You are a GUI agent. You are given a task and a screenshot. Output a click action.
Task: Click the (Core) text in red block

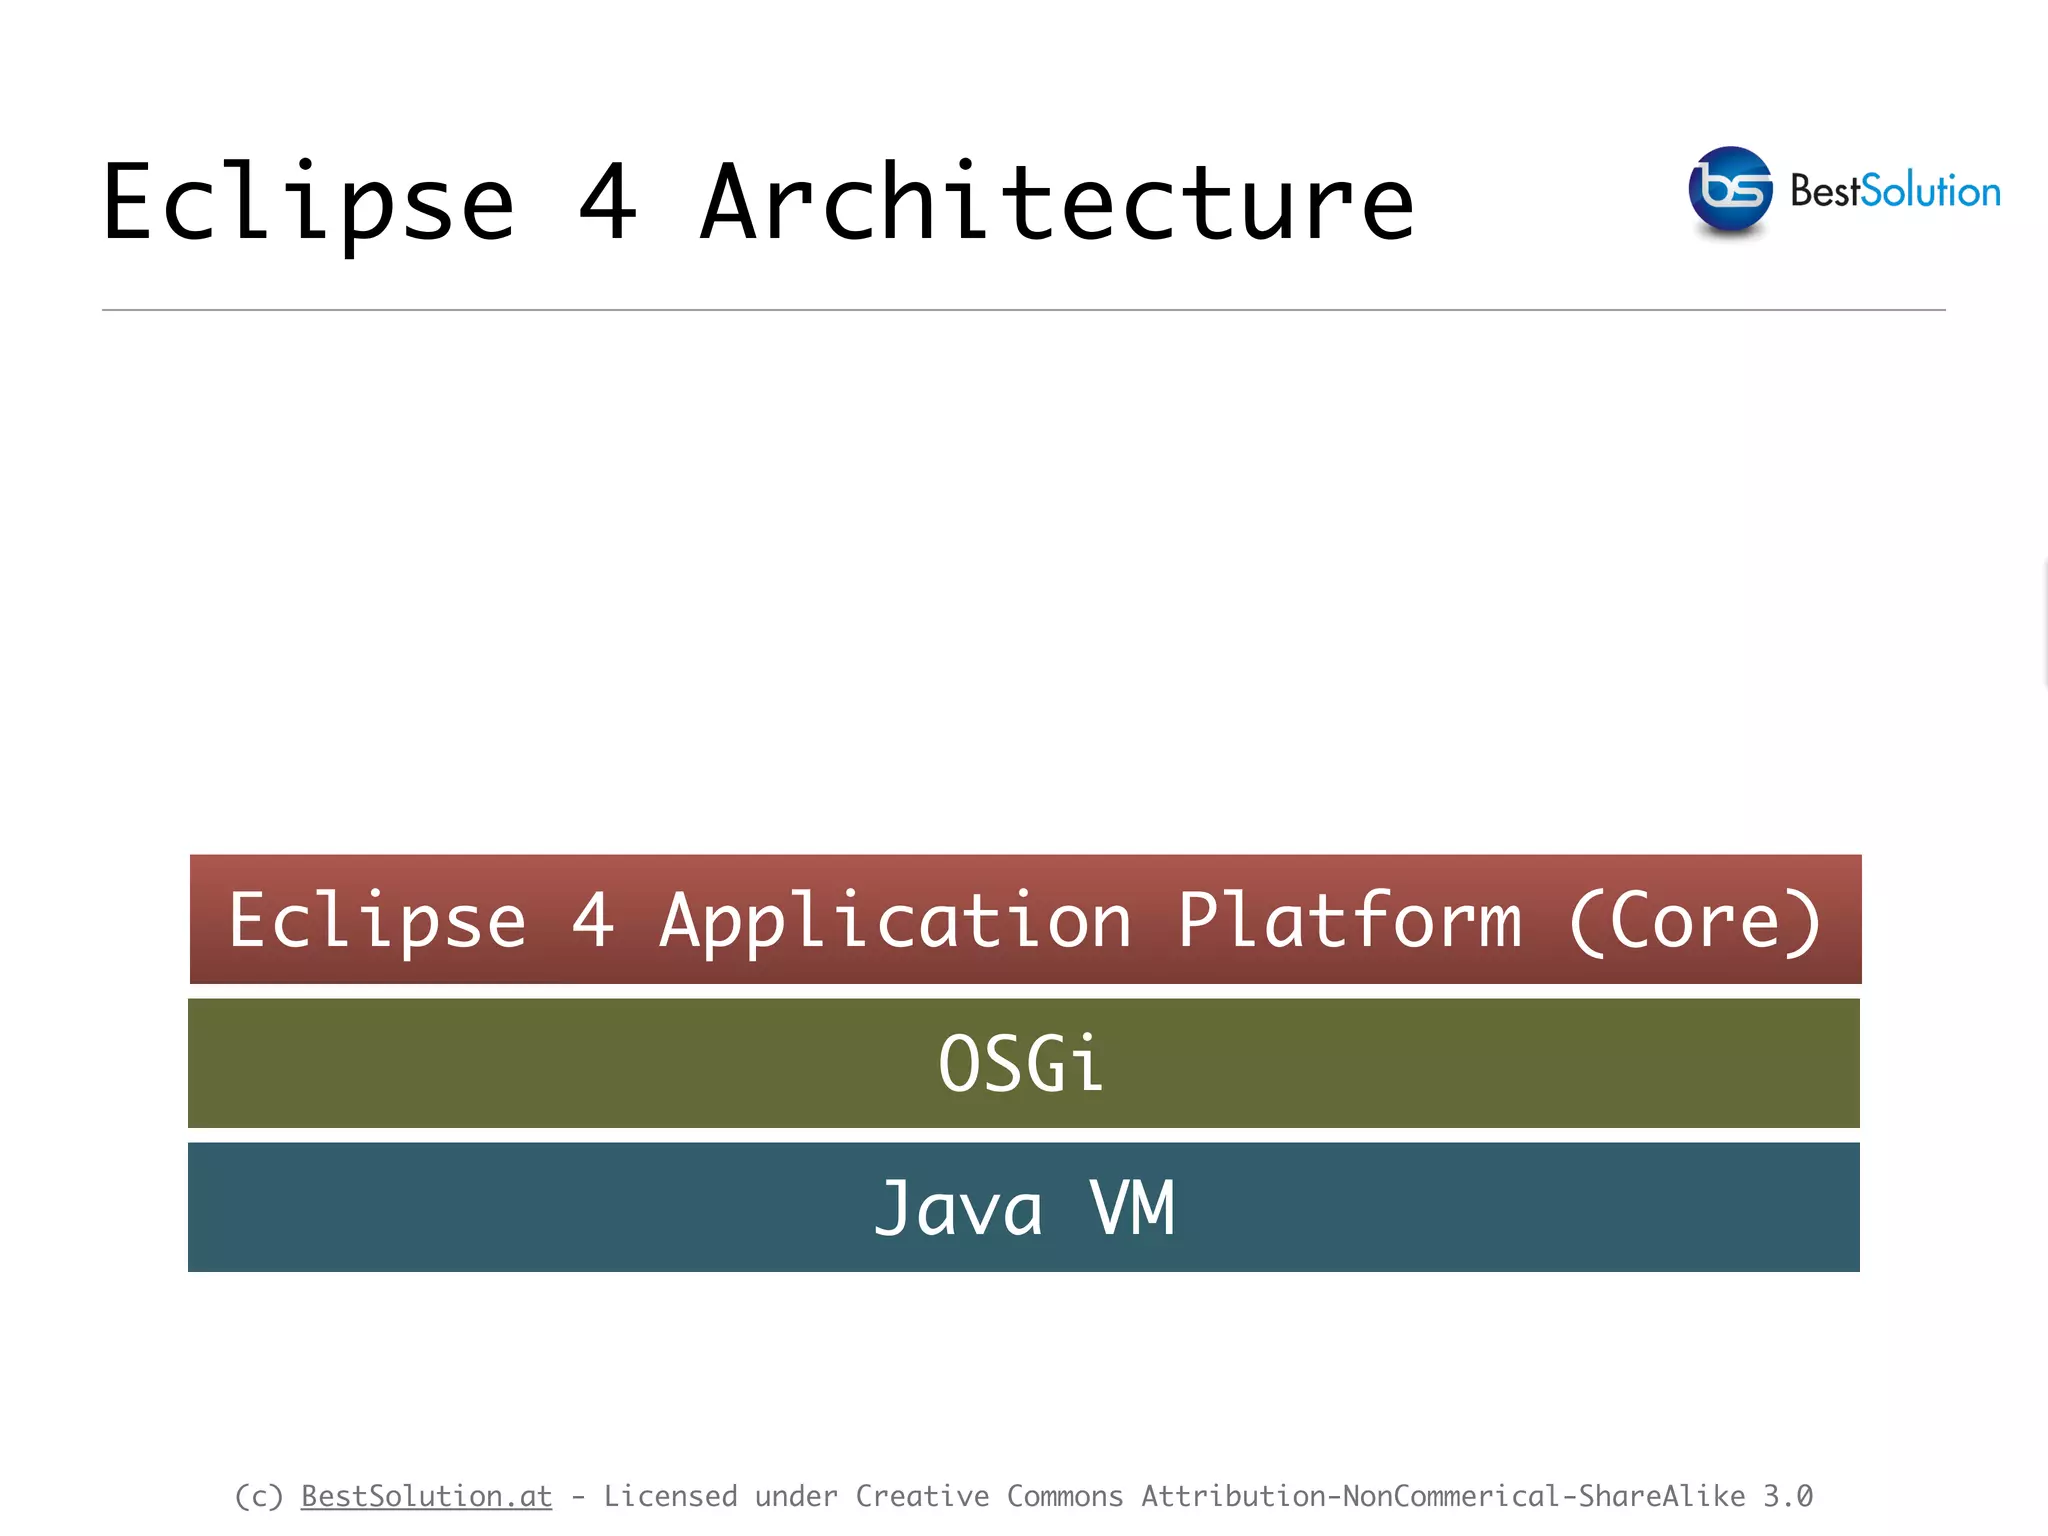pos(1695,921)
